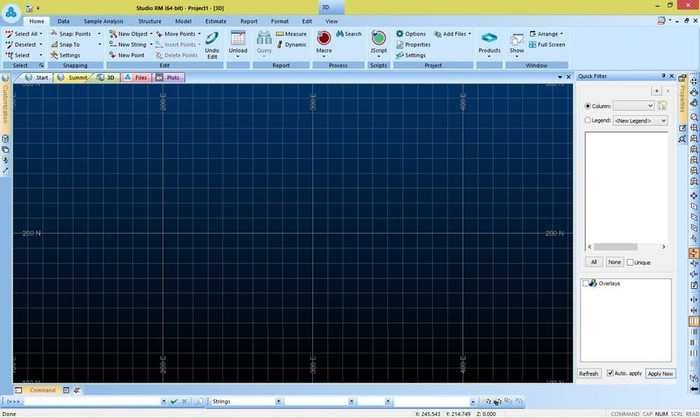Click New String button
Screen dimensions: 700x418
[128, 45]
